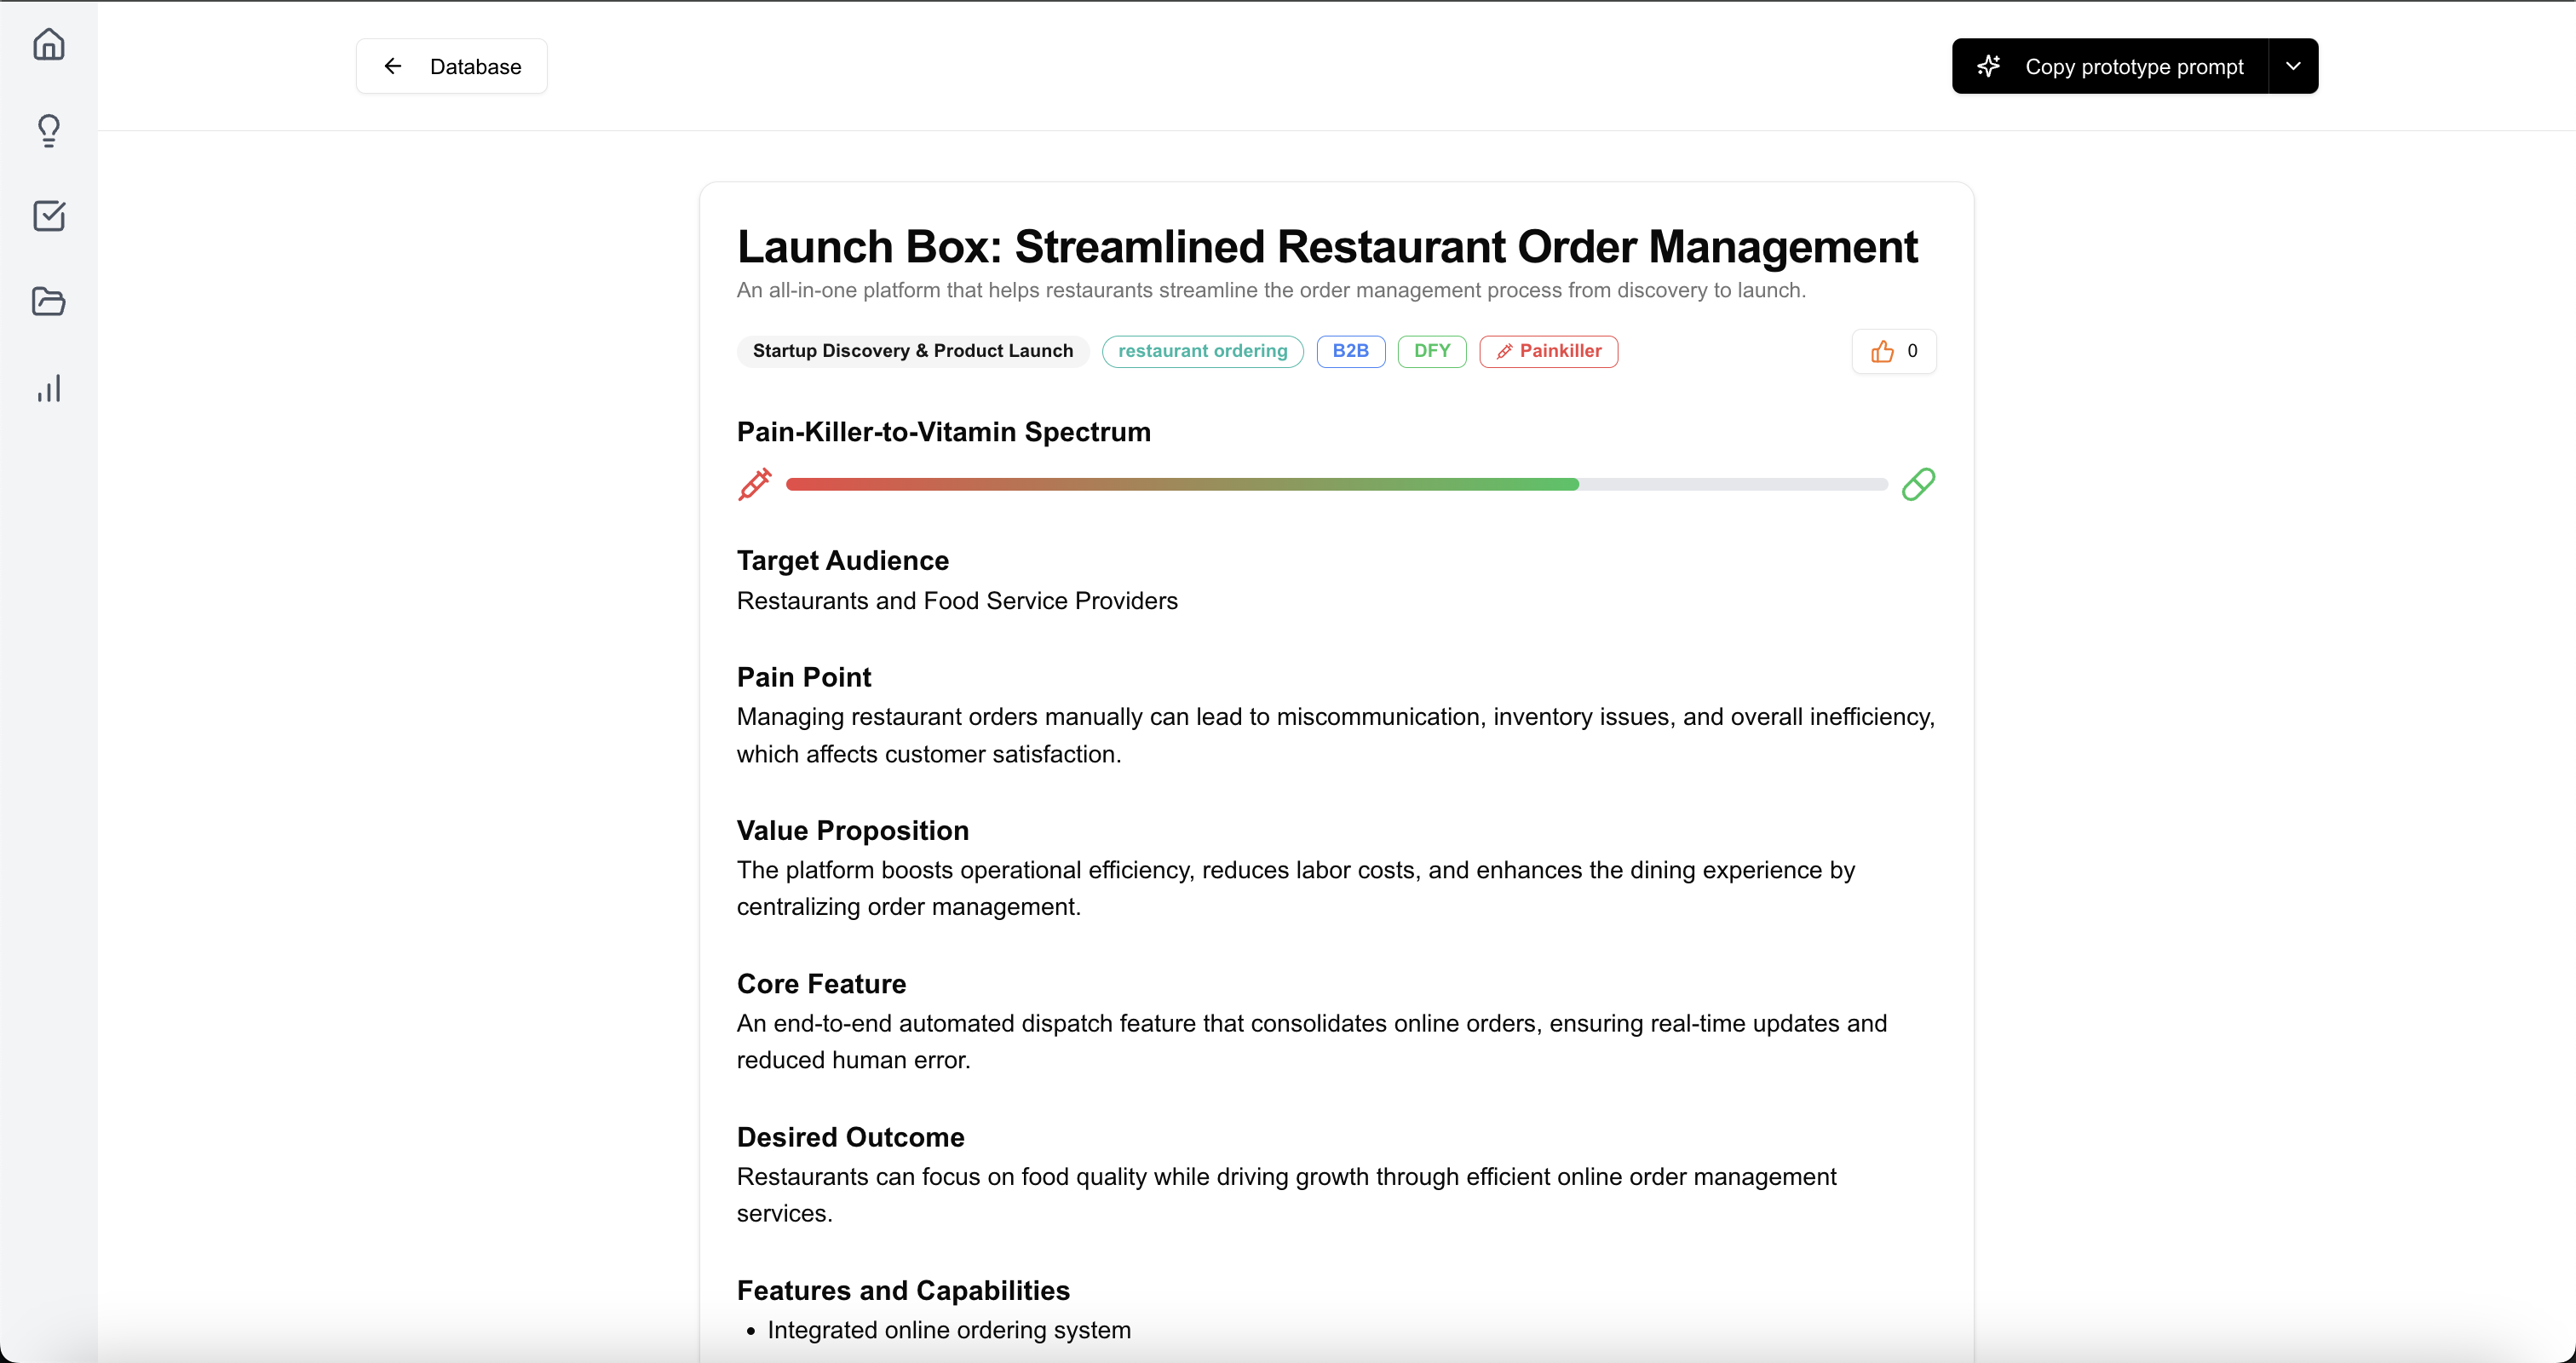Toggle the DFY tag filter
This screenshot has height=1363, width=2576.
coord(1431,351)
